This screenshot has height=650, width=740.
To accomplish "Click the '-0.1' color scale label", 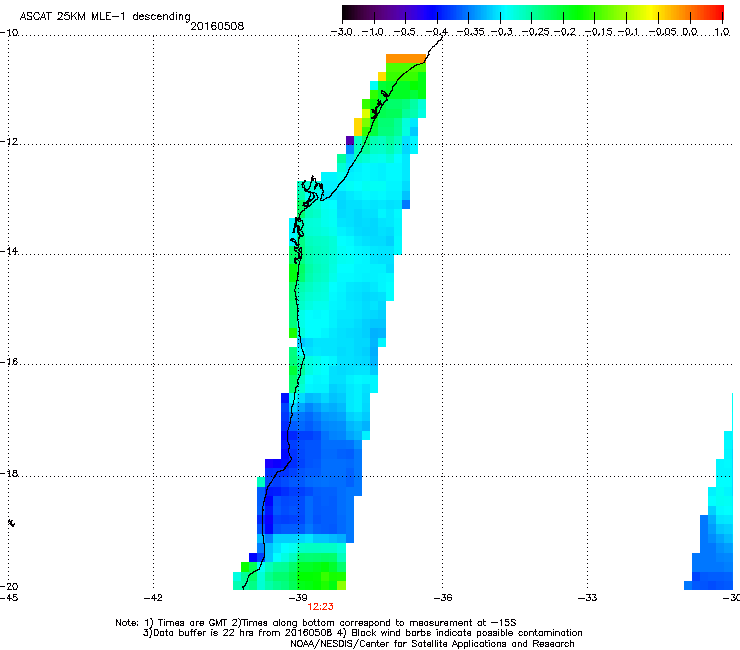I will pyautogui.click(x=628, y=32).
